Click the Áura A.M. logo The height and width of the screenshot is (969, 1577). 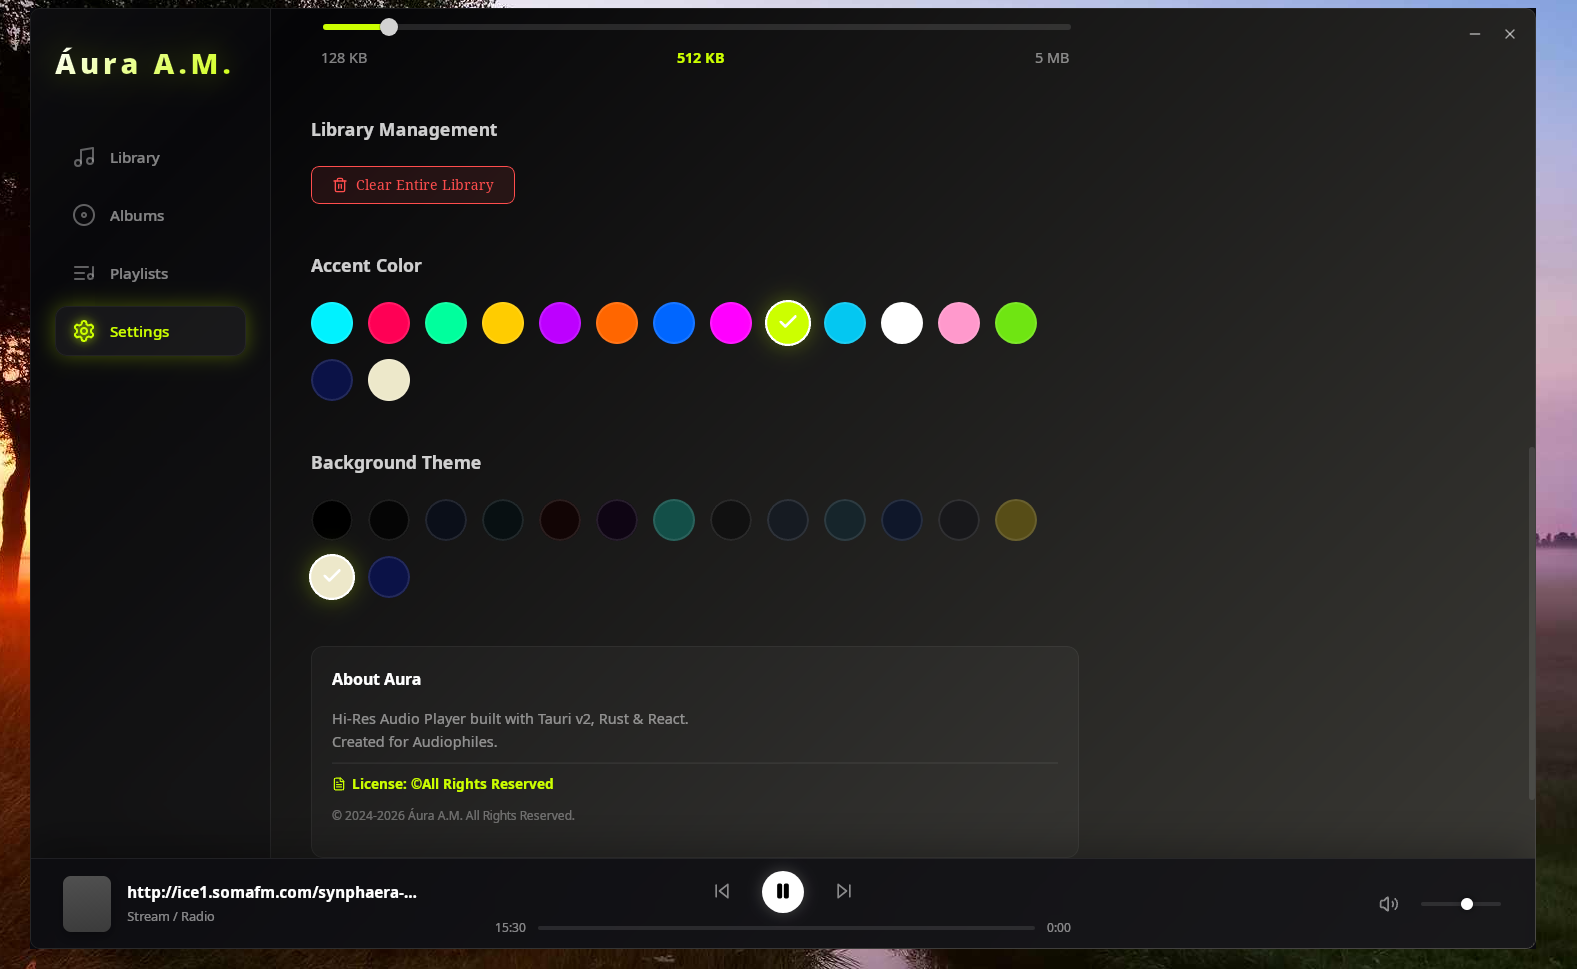tap(144, 64)
